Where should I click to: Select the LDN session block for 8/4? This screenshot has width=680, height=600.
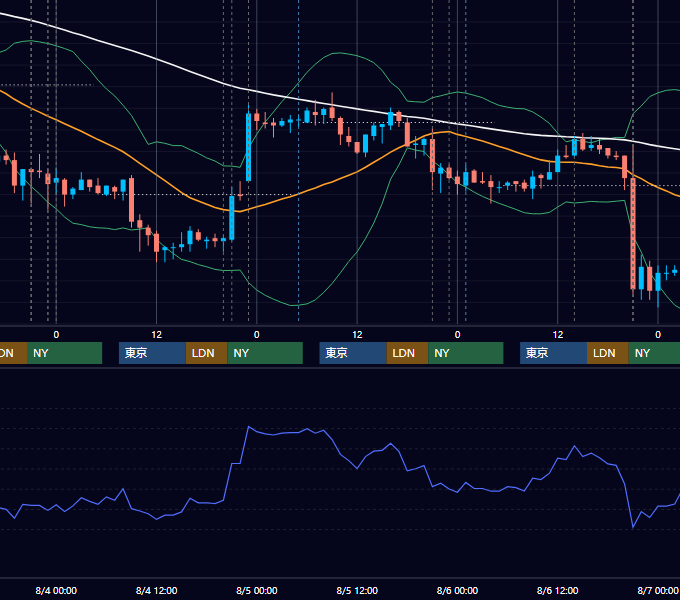(206, 353)
